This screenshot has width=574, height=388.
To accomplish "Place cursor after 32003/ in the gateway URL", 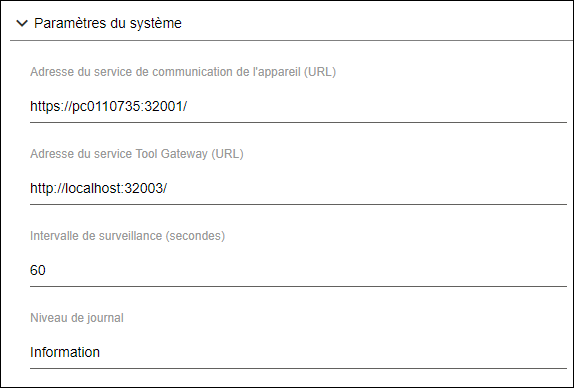I will click(167, 188).
